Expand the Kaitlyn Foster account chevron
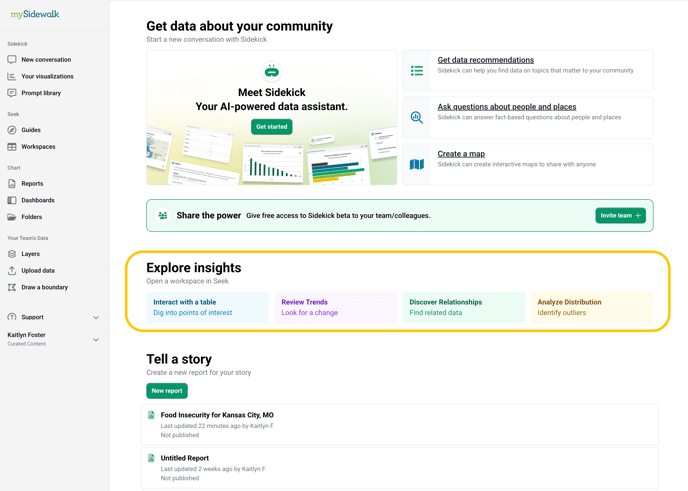 pos(96,340)
